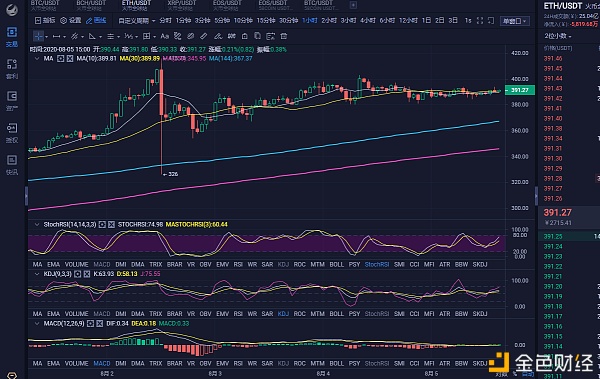600x379 pixels.
Task: Collapse the KDJ panel chevron
Action: (37, 274)
